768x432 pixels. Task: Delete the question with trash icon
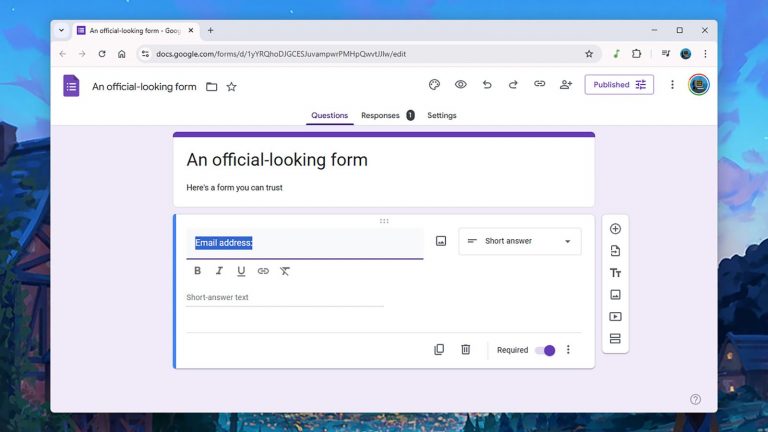465,350
